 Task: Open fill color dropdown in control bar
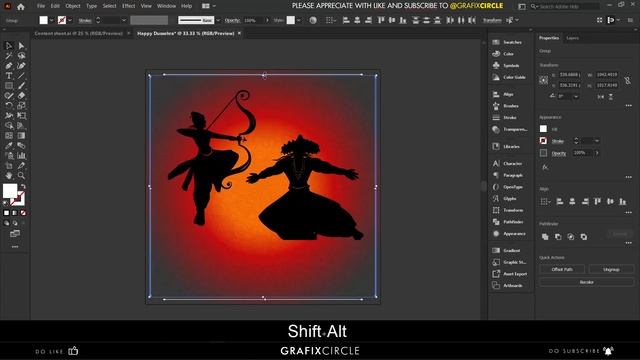coord(51,20)
